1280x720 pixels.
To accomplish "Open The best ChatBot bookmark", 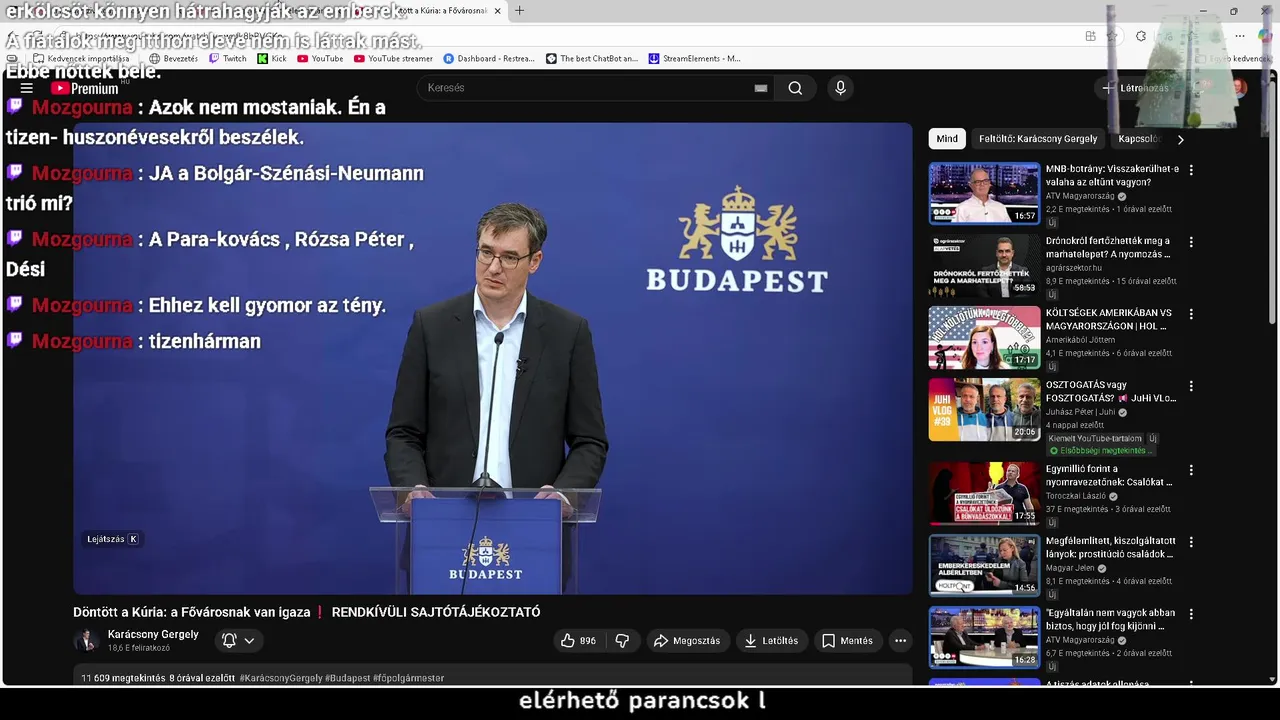I will (x=592, y=58).
